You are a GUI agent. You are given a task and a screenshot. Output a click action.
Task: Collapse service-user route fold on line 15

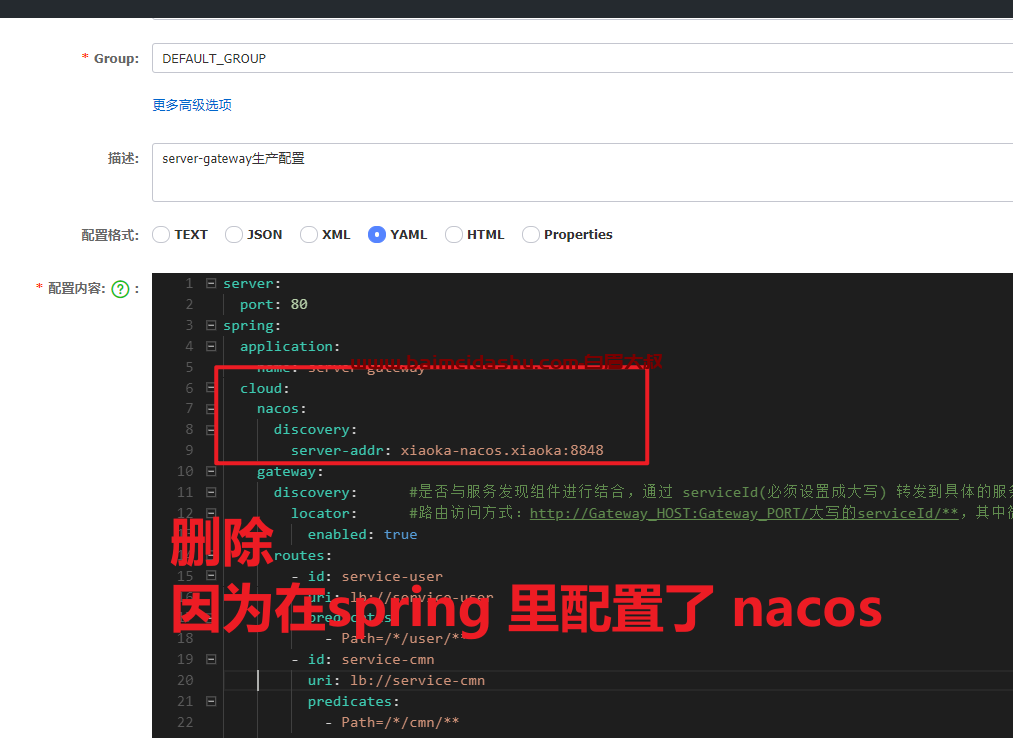click(211, 576)
